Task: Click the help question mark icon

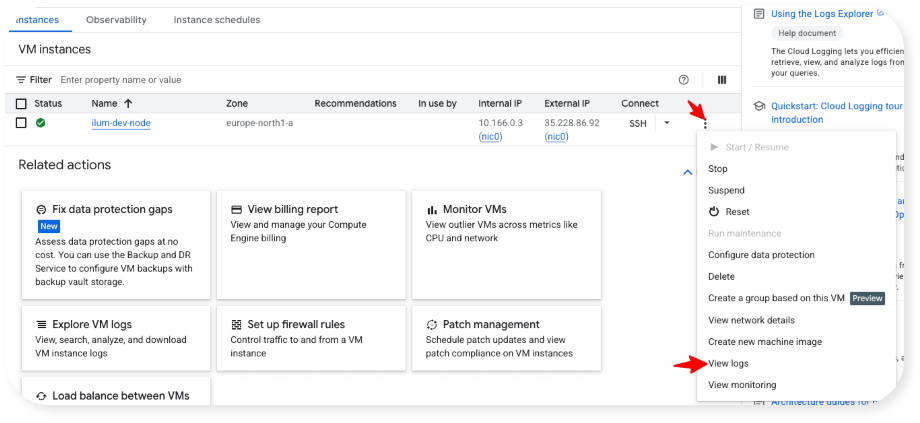Action: click(x=684, y=80)
